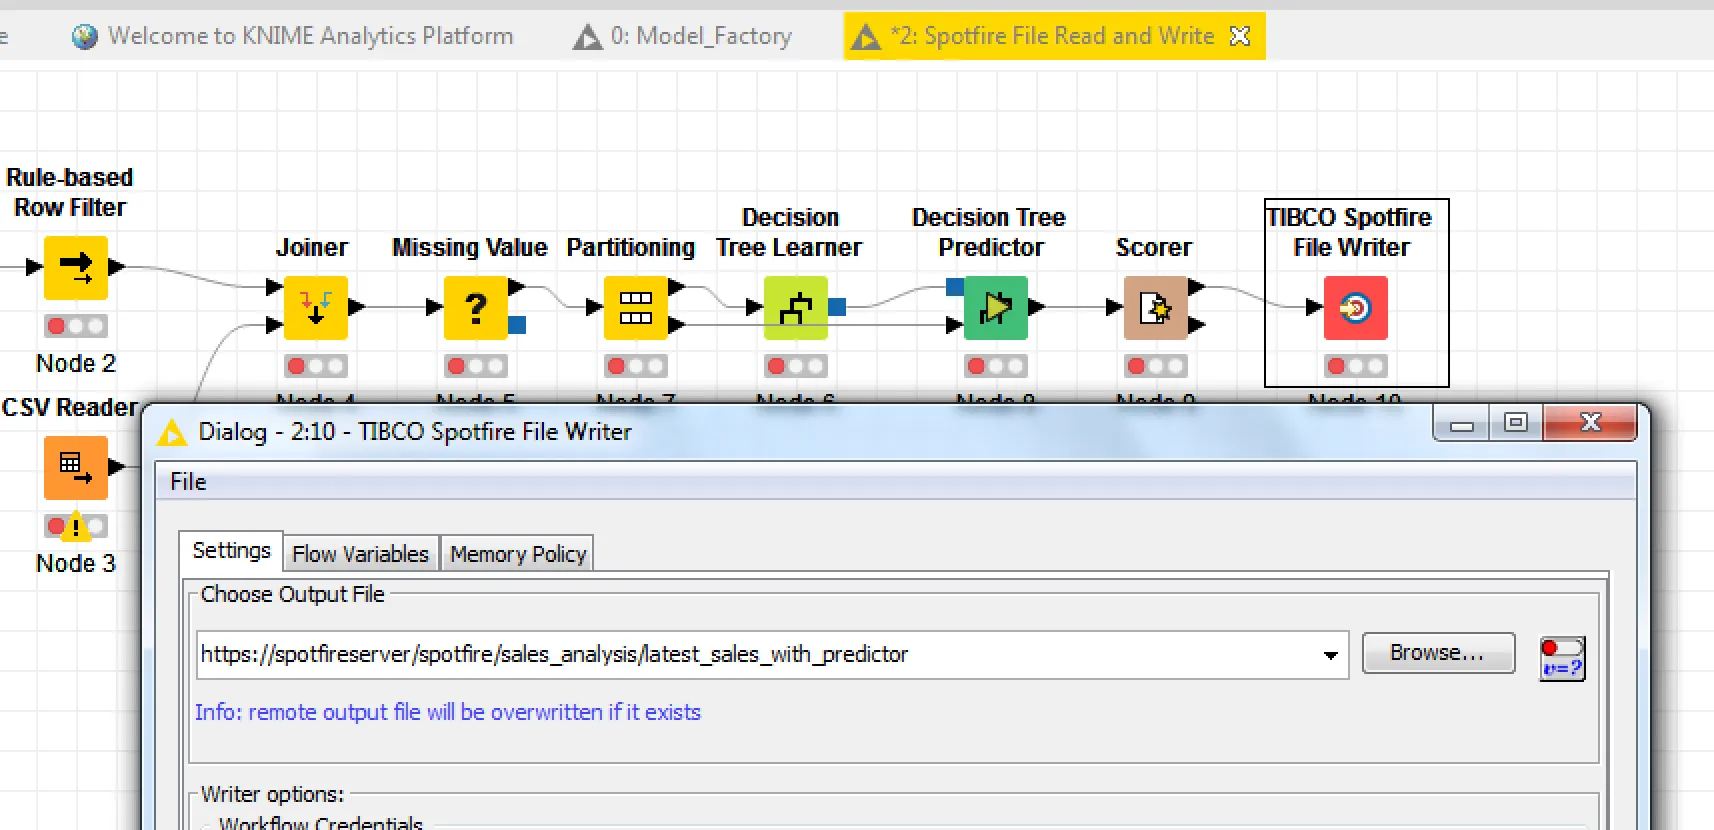Image resolution: width=1714 pixels, height=830 pixels.
Task: Open the Settings tab in dialog
Action: pos(231,550)
